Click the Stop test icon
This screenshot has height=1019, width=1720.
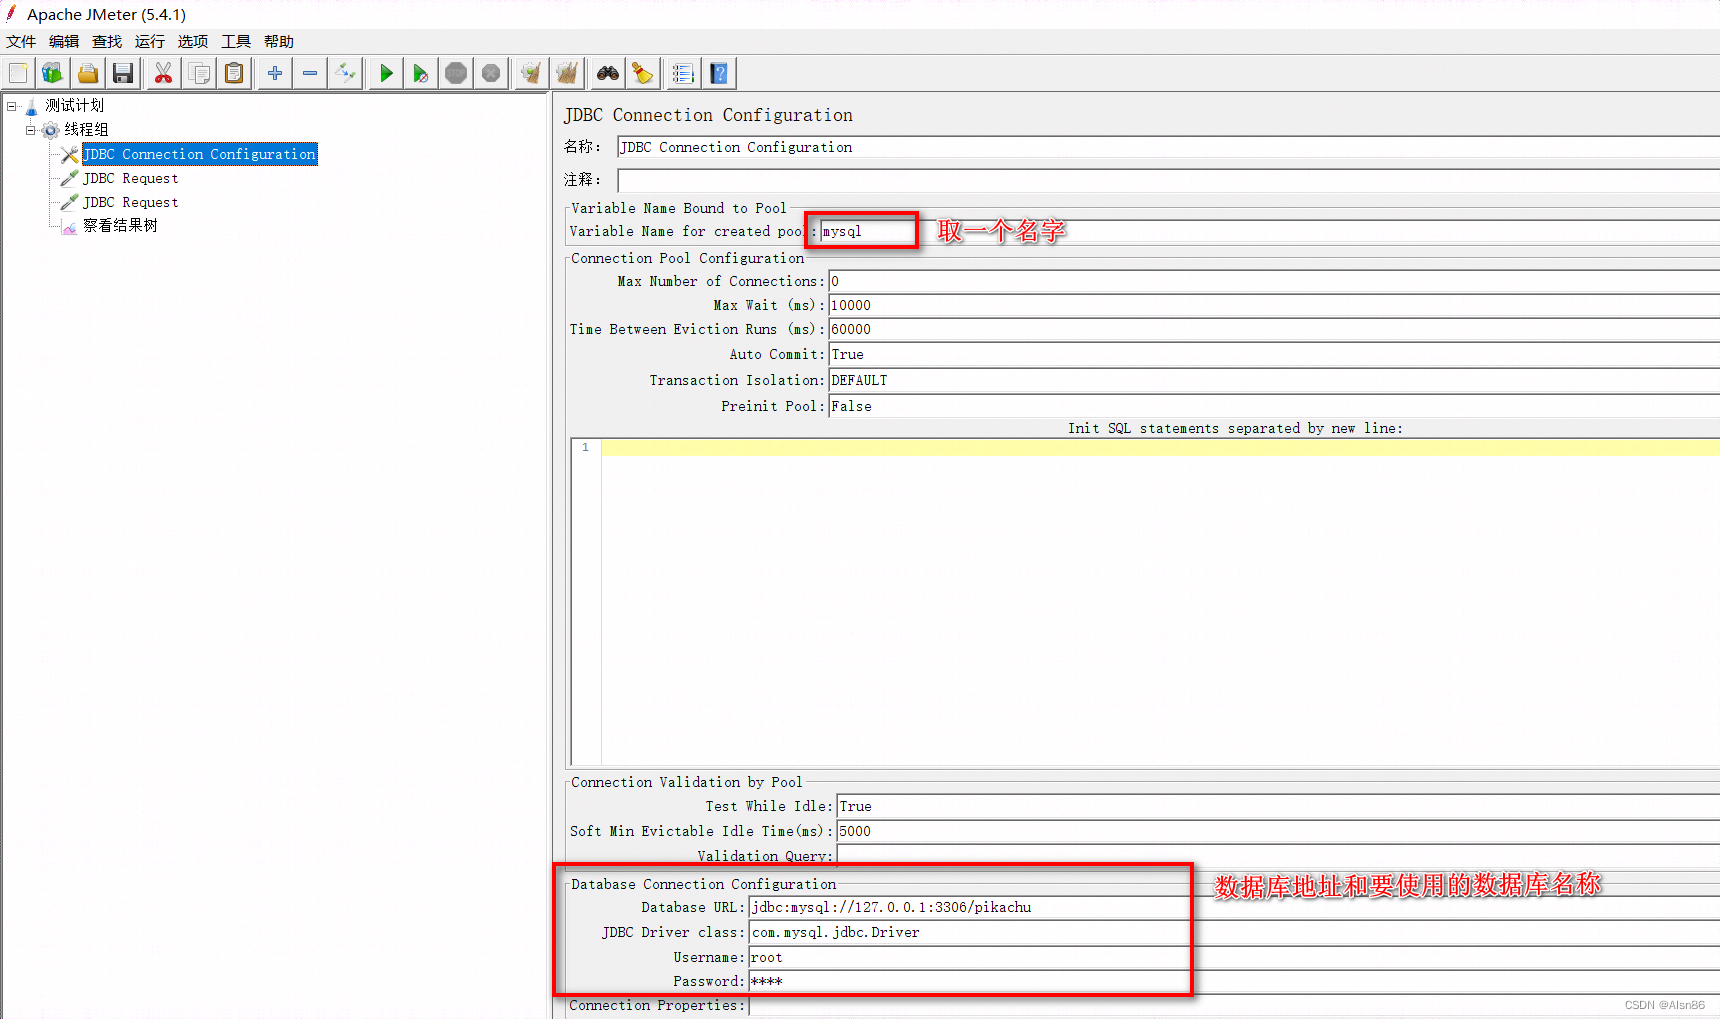coord(456,73)
